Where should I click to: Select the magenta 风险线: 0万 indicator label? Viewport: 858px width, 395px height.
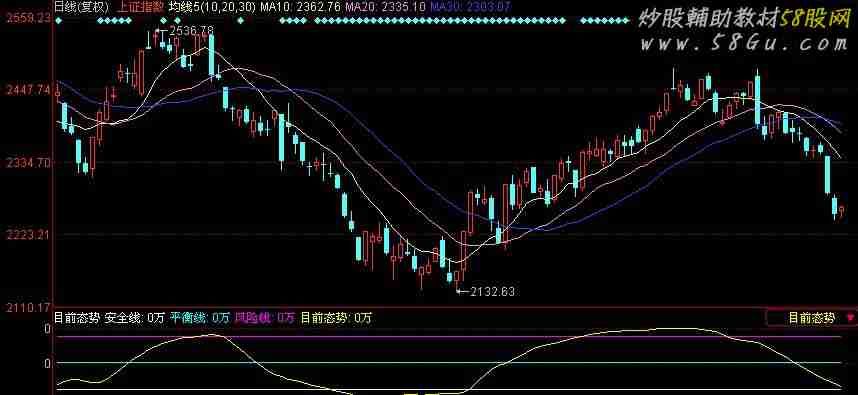pos(265,317)
